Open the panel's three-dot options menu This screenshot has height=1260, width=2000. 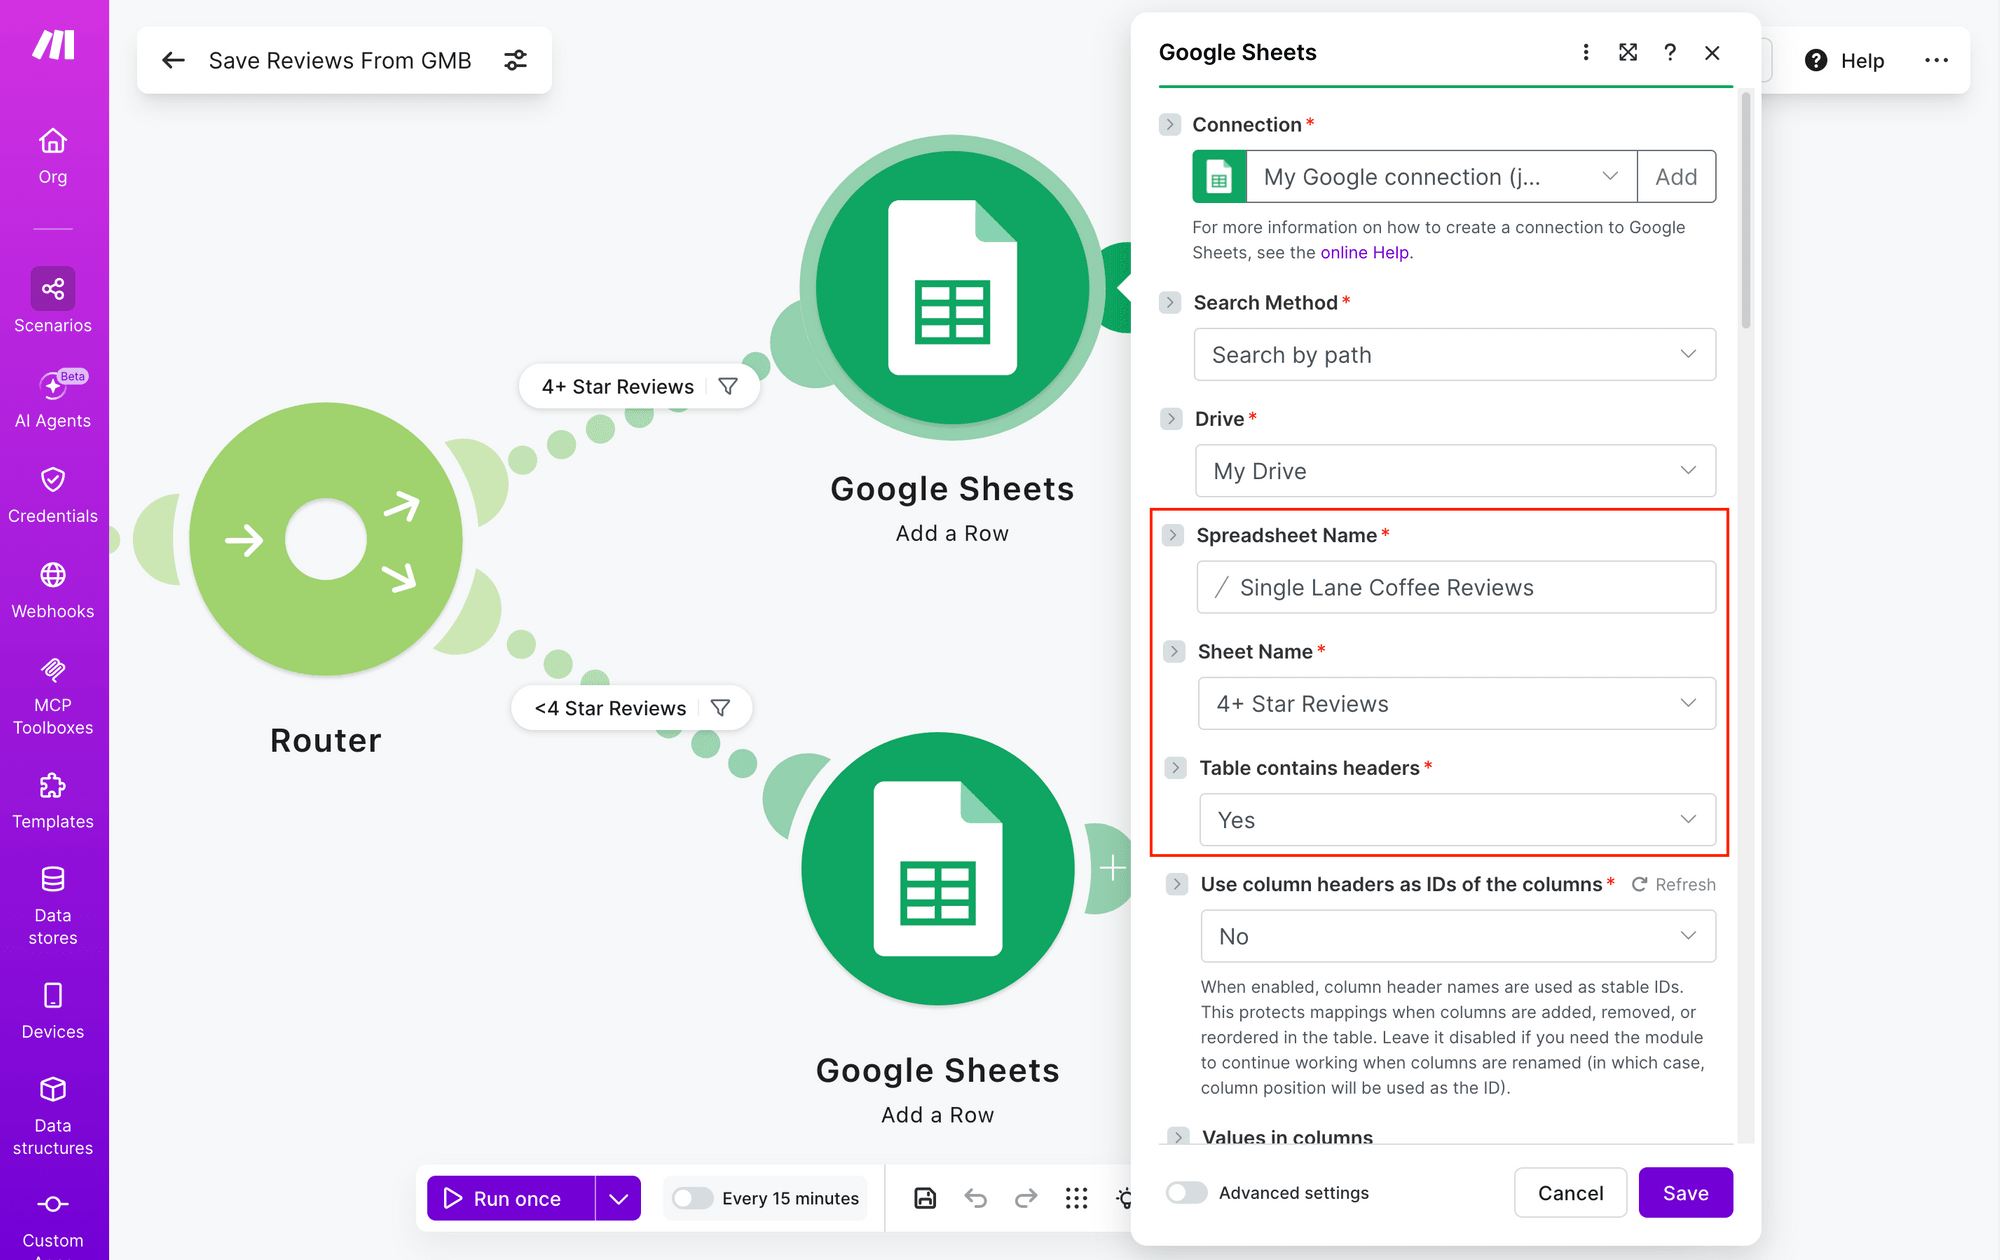(x=1586, y=52)
